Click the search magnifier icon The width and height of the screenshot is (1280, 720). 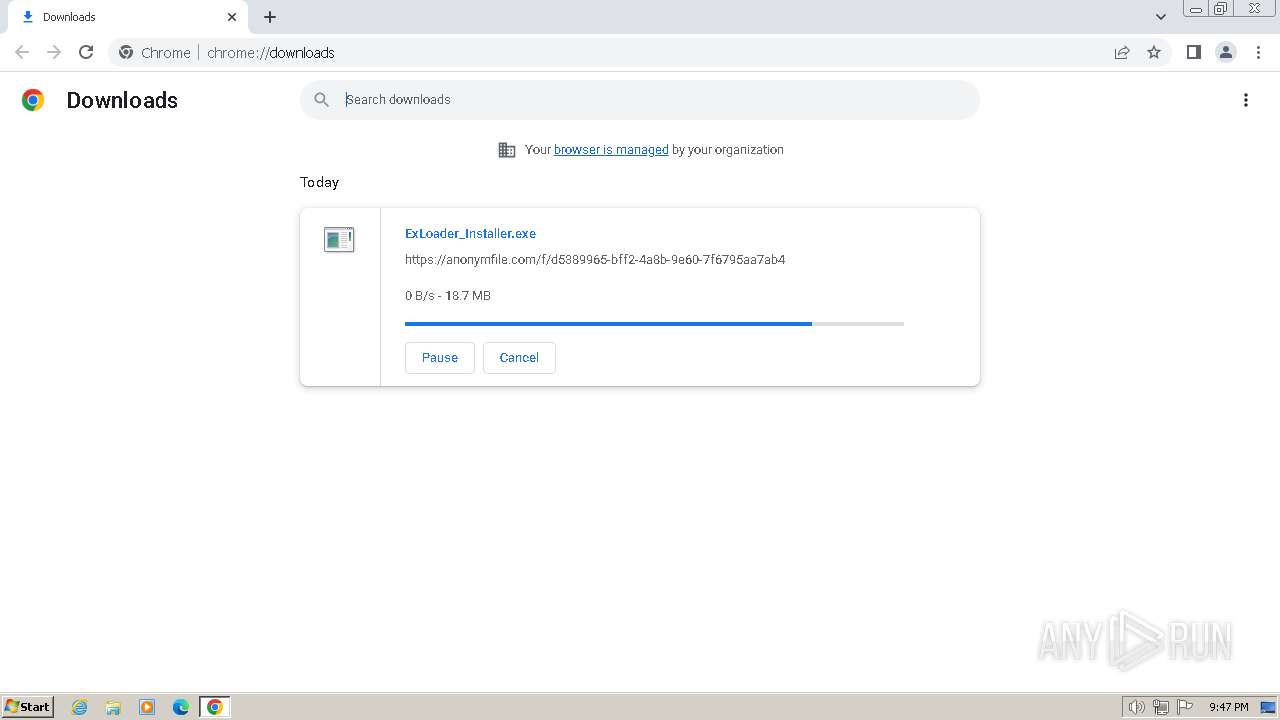(321, 99)
